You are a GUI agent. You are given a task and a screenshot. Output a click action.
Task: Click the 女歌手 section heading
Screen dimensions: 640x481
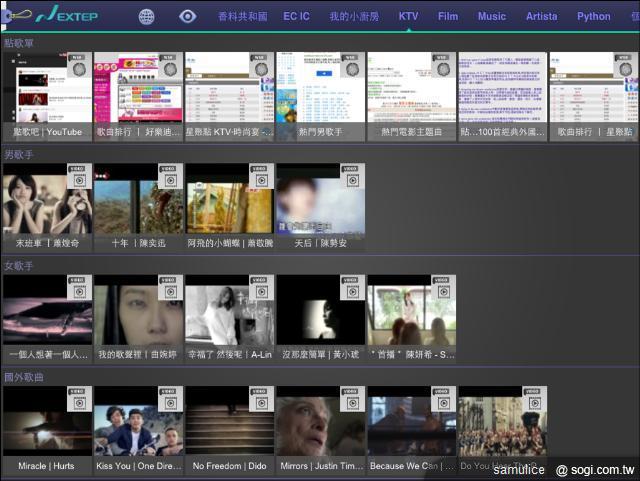19,266
